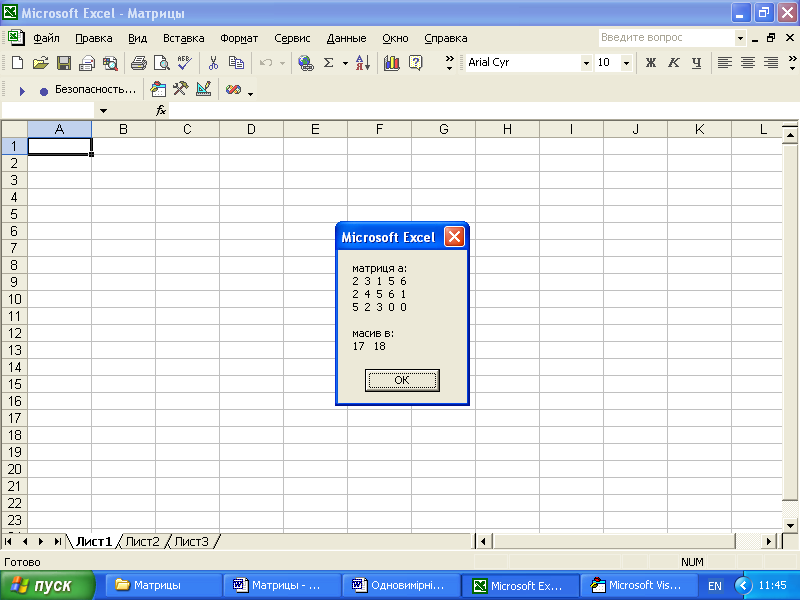Screen dimensions: 800x600
Task: Click the Send by e-mail toolbar icon
Action: (x=87, y=63)
